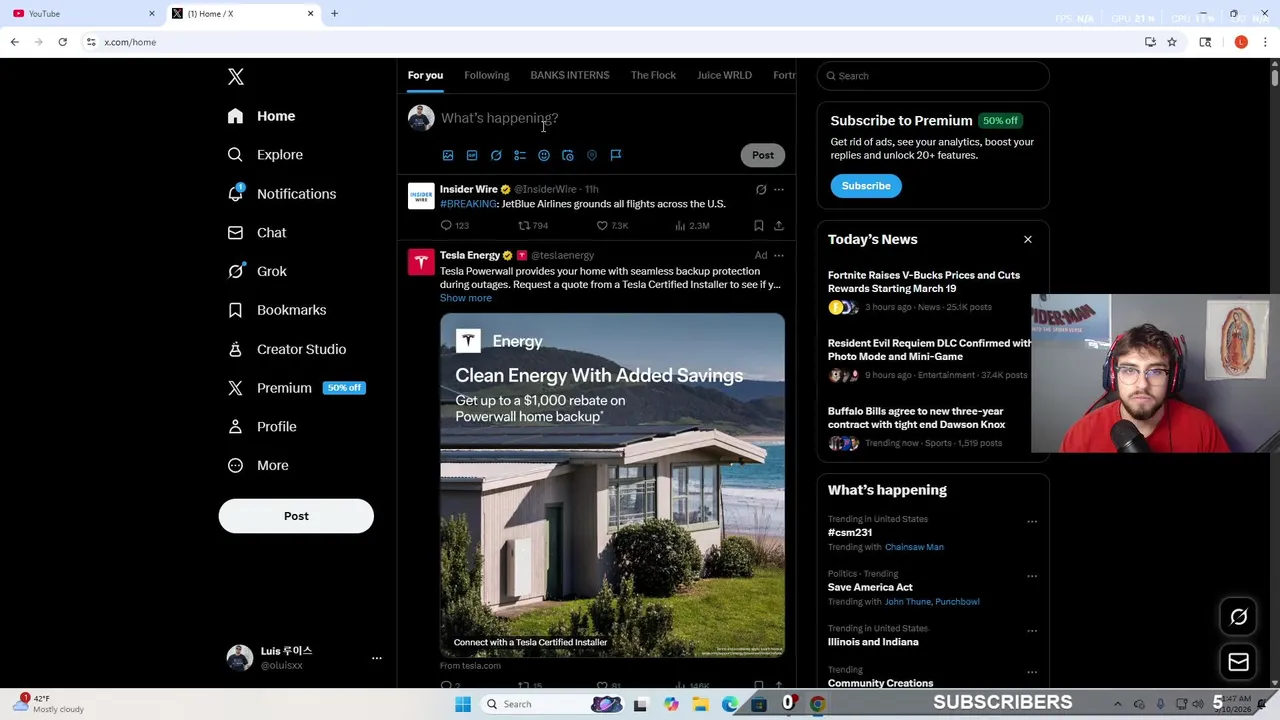View analytics of the Insider Wire post
1280x720 pixels.
click(x=680, y=226)
